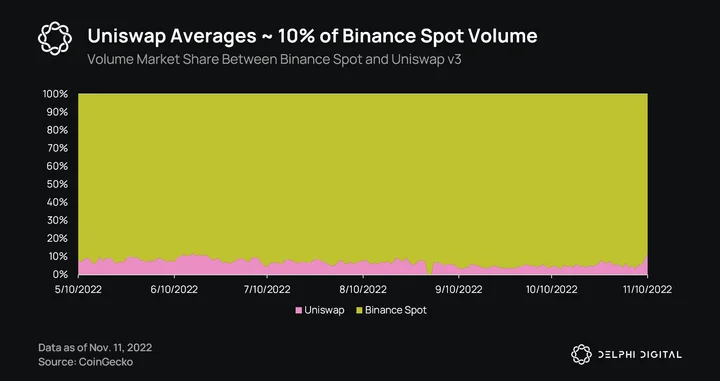The width and height of the screenshot is (720, 381).
Task: Click the Delphi logo beside the chart title
Action: click(x=55, y=38)
